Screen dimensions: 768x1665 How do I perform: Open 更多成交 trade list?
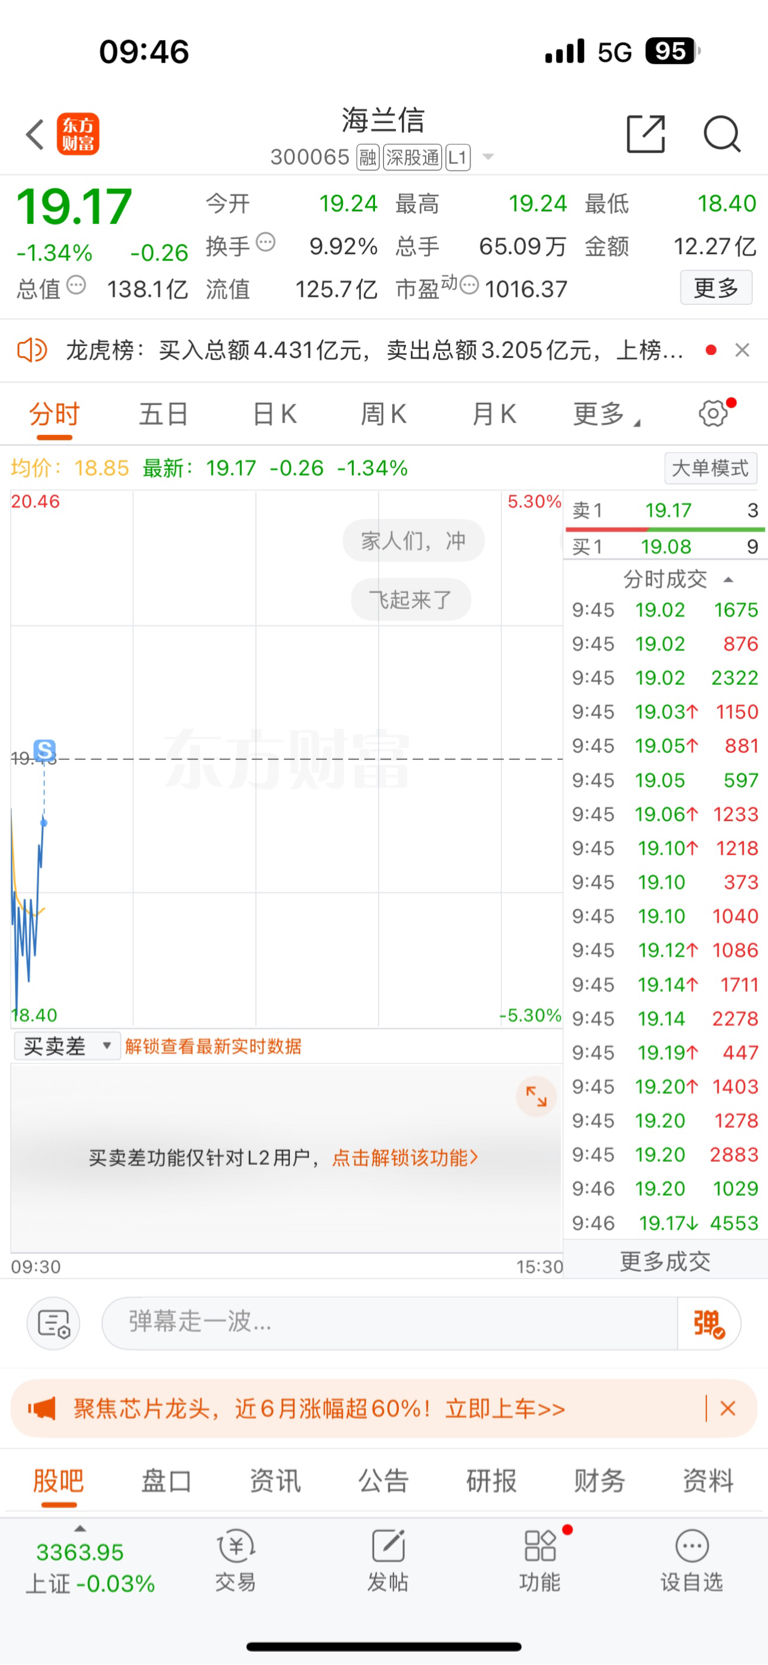[665, 1261]
